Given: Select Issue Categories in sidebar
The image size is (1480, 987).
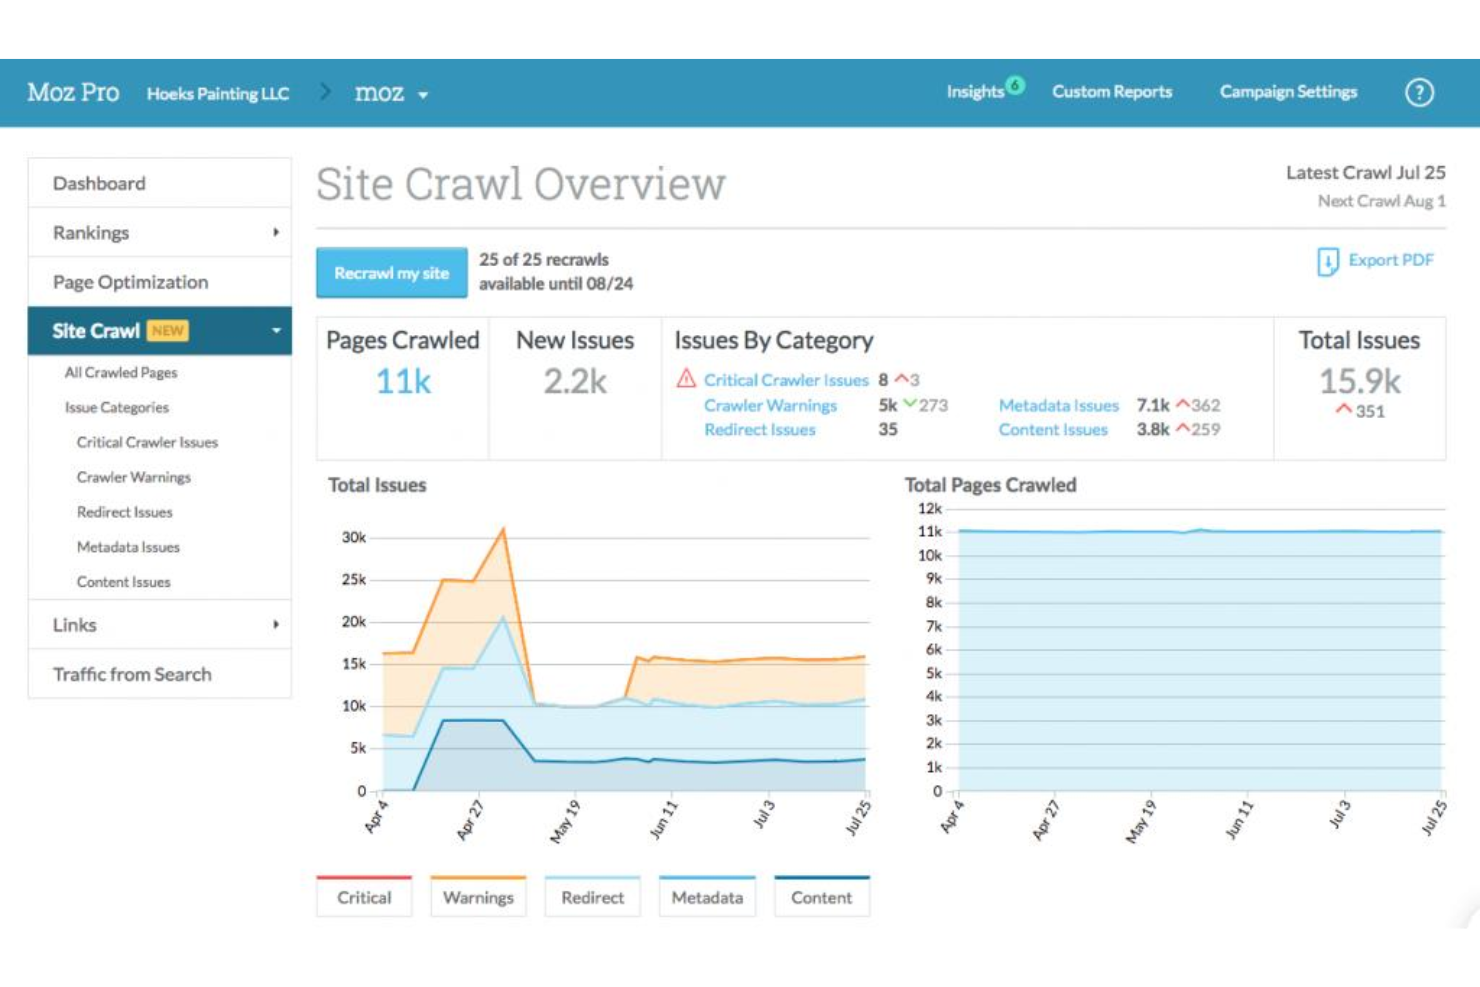Looking at the screenshot, I should click(117, 407).
